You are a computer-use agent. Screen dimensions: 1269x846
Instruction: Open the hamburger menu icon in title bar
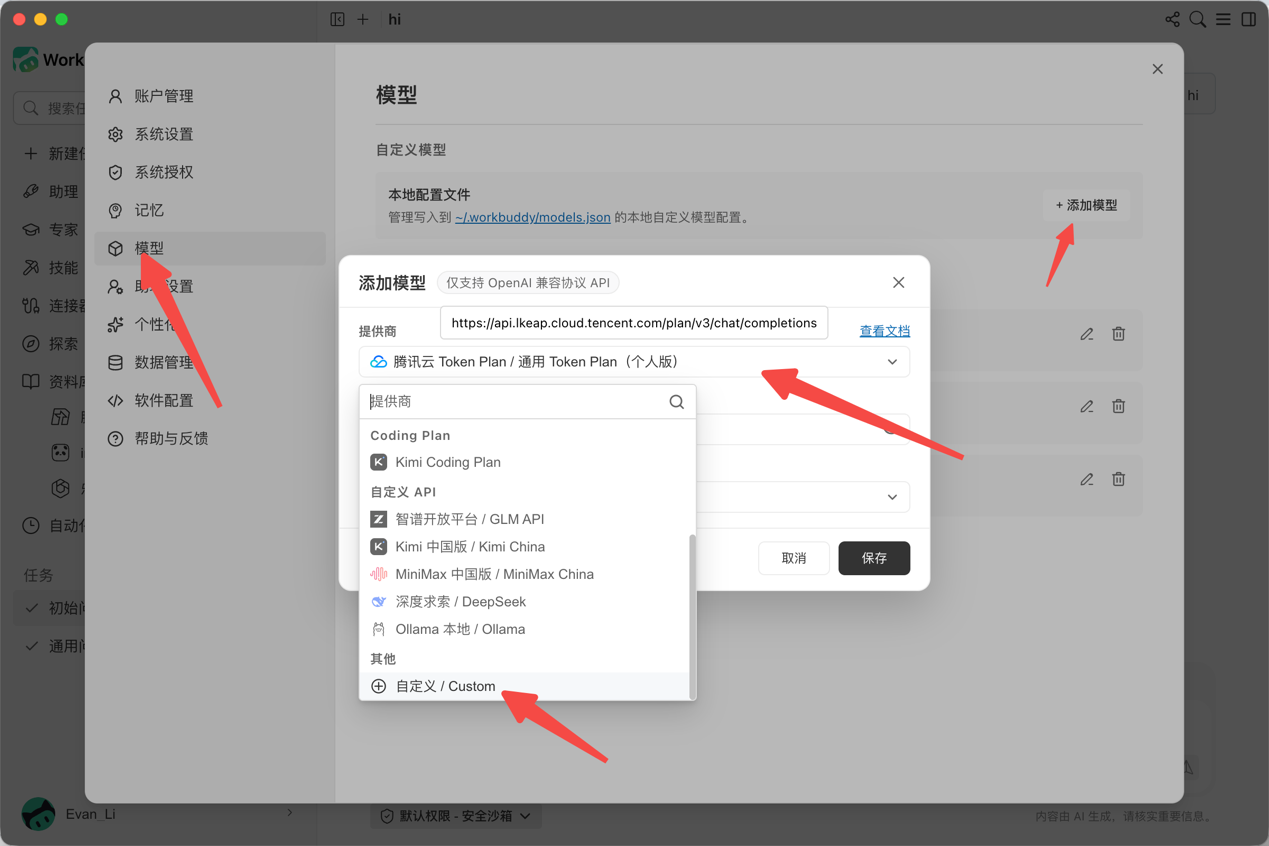pyautogui.click(x=1223, y=19)
